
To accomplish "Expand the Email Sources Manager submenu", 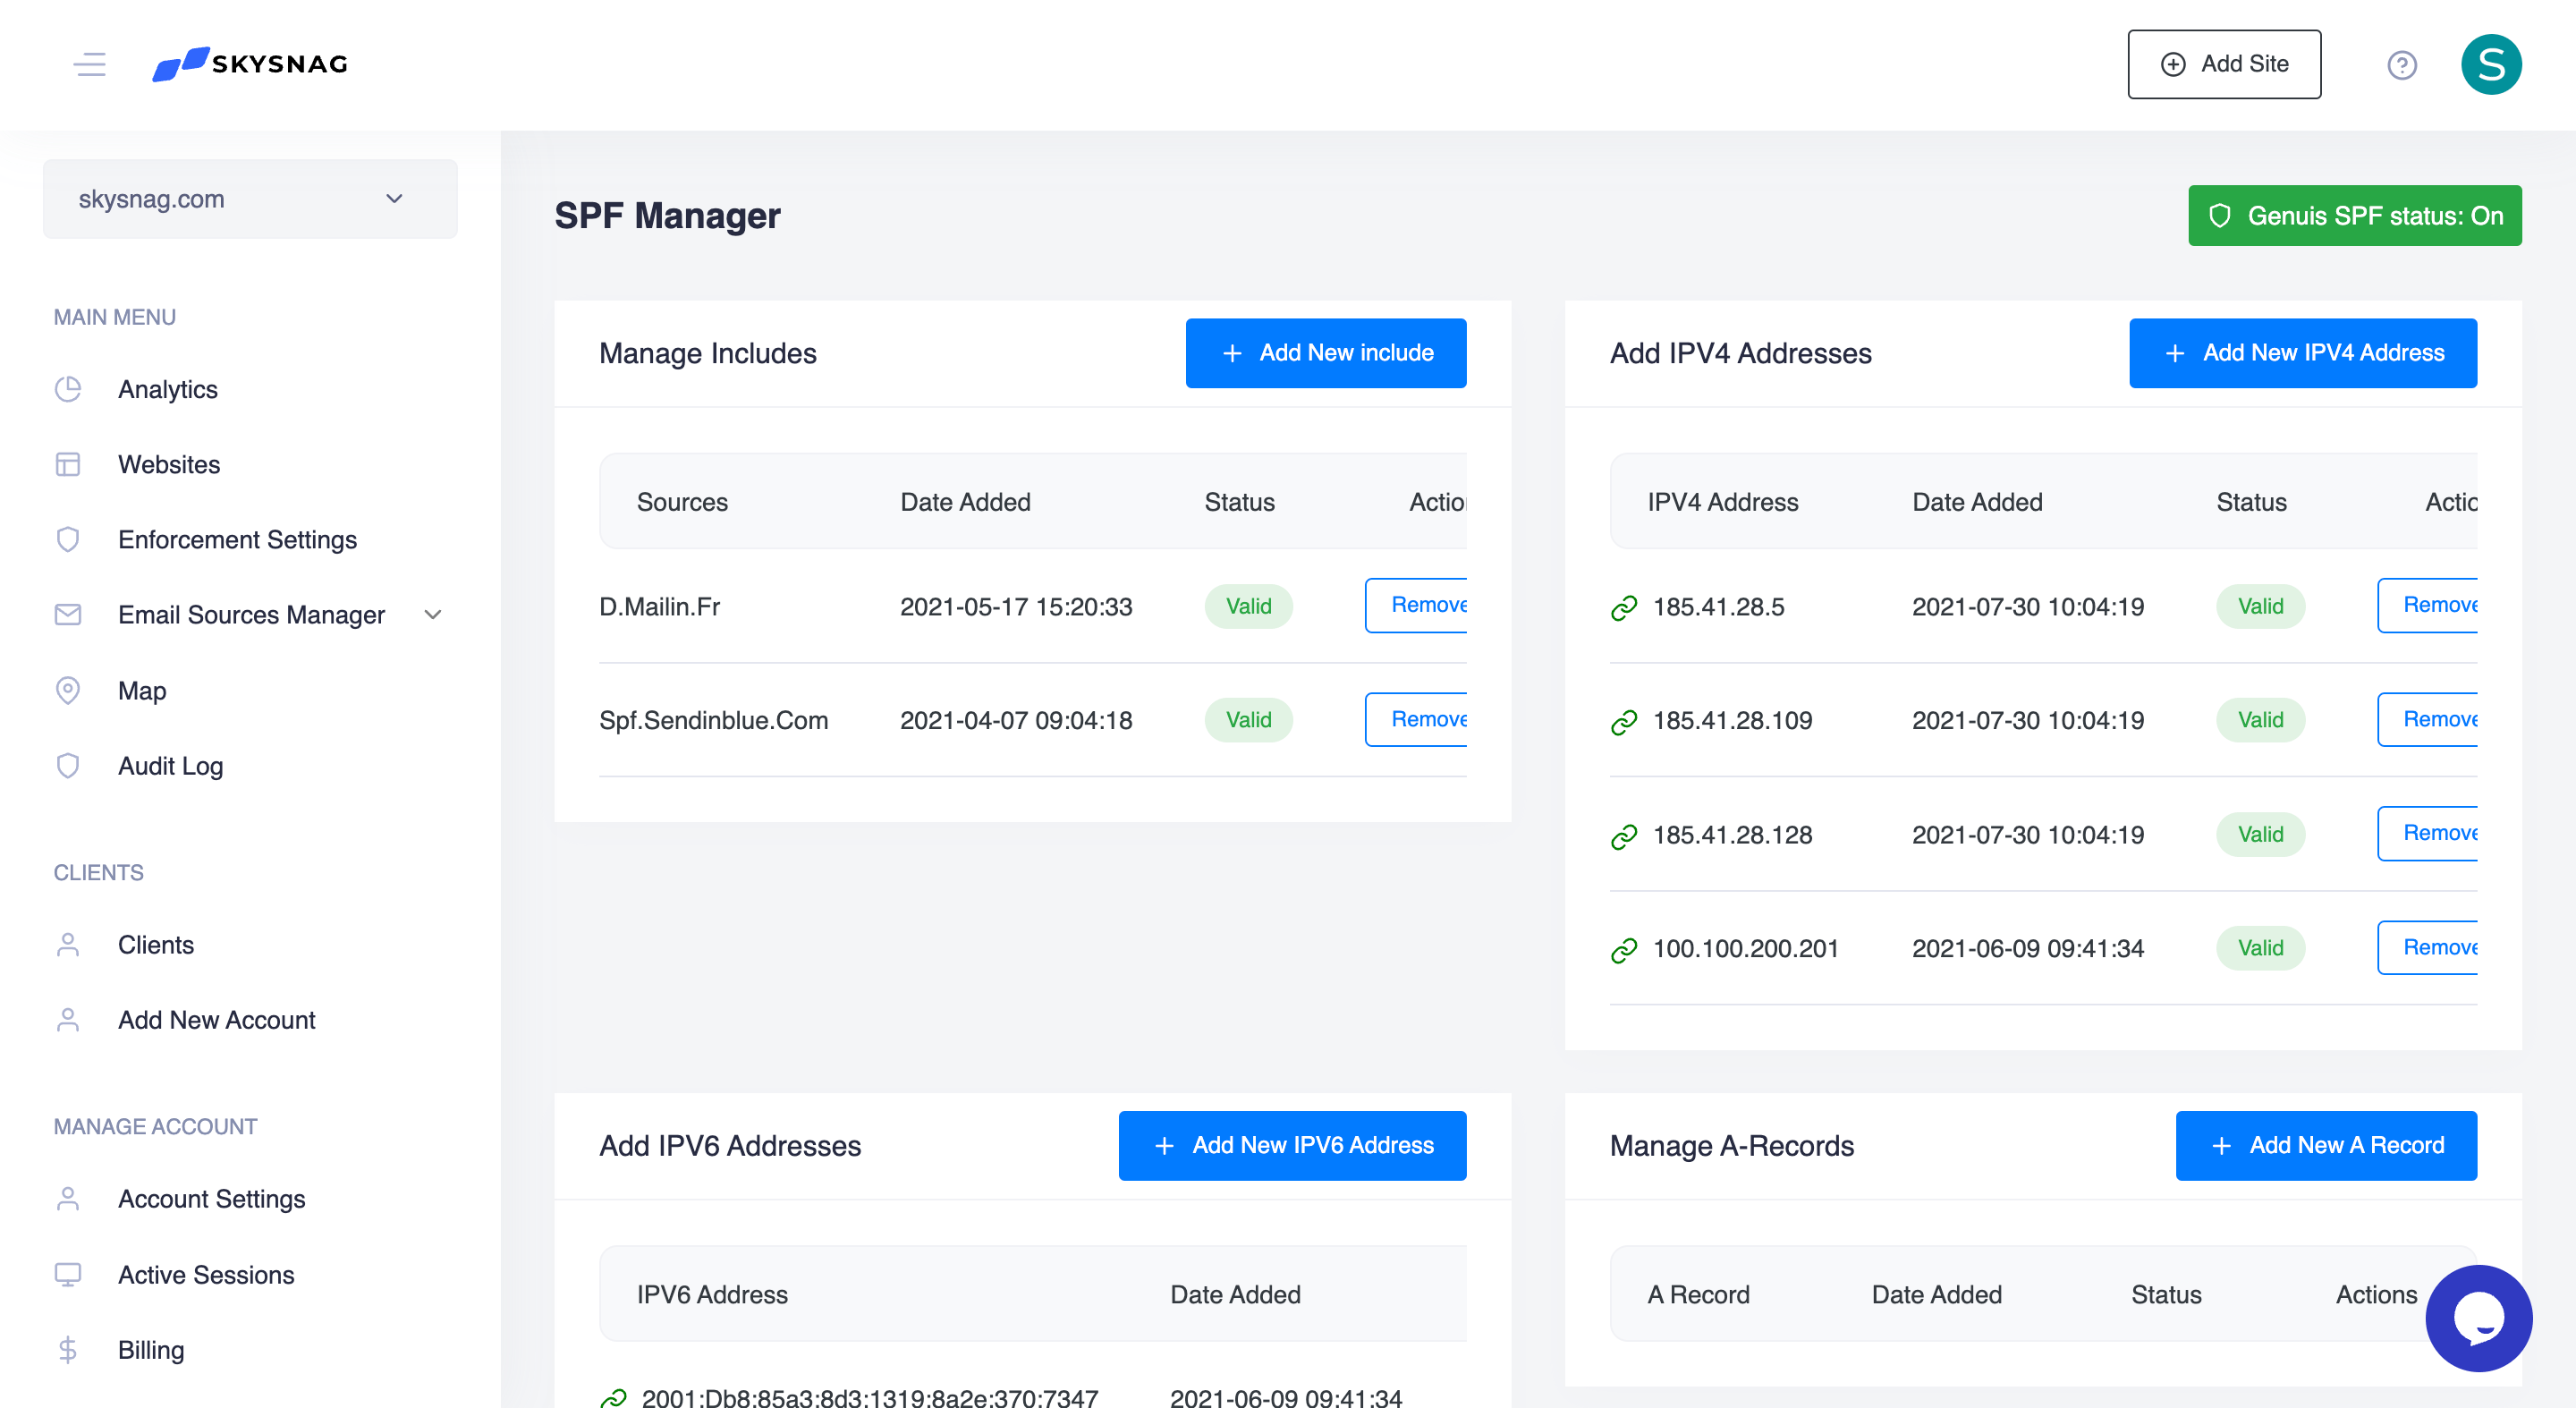I will coord(433,615).
